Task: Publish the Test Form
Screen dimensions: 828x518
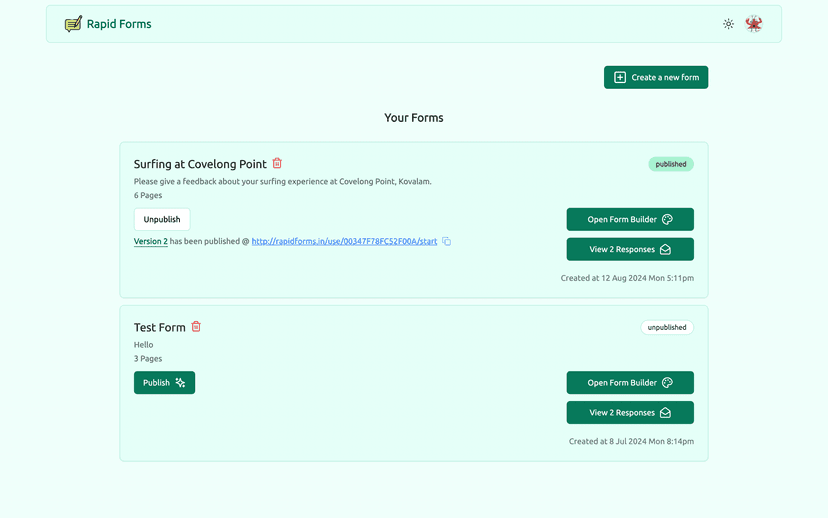Action: click(164, 383)
